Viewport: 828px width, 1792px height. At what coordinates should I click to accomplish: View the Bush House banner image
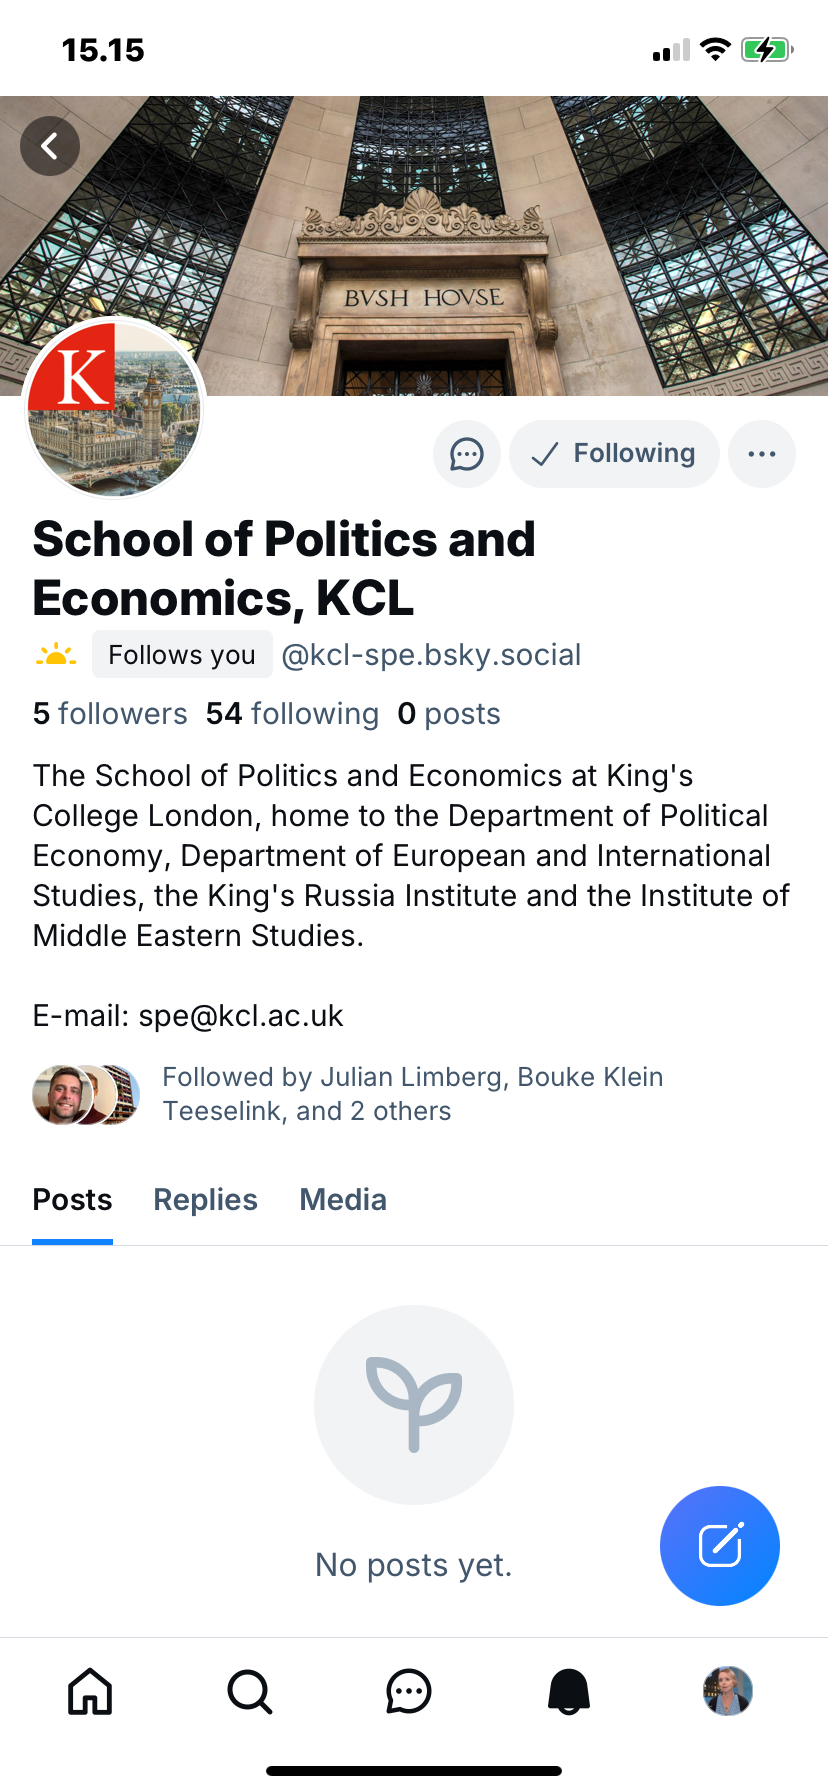pos(500,240)
